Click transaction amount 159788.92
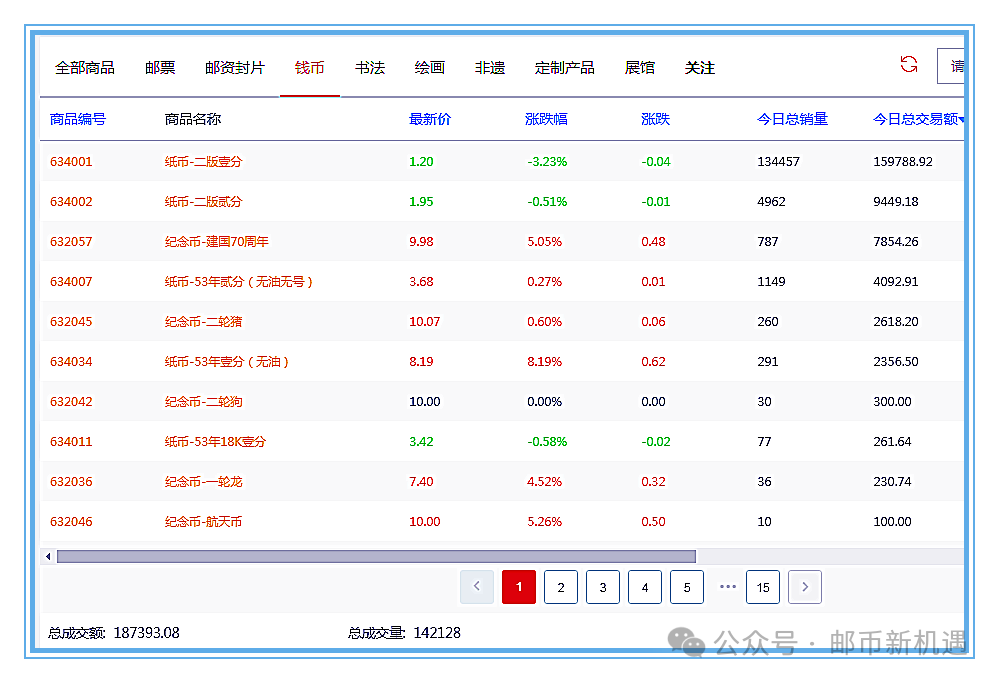Viewport: 999px width, 683px height. coord(903,162)
